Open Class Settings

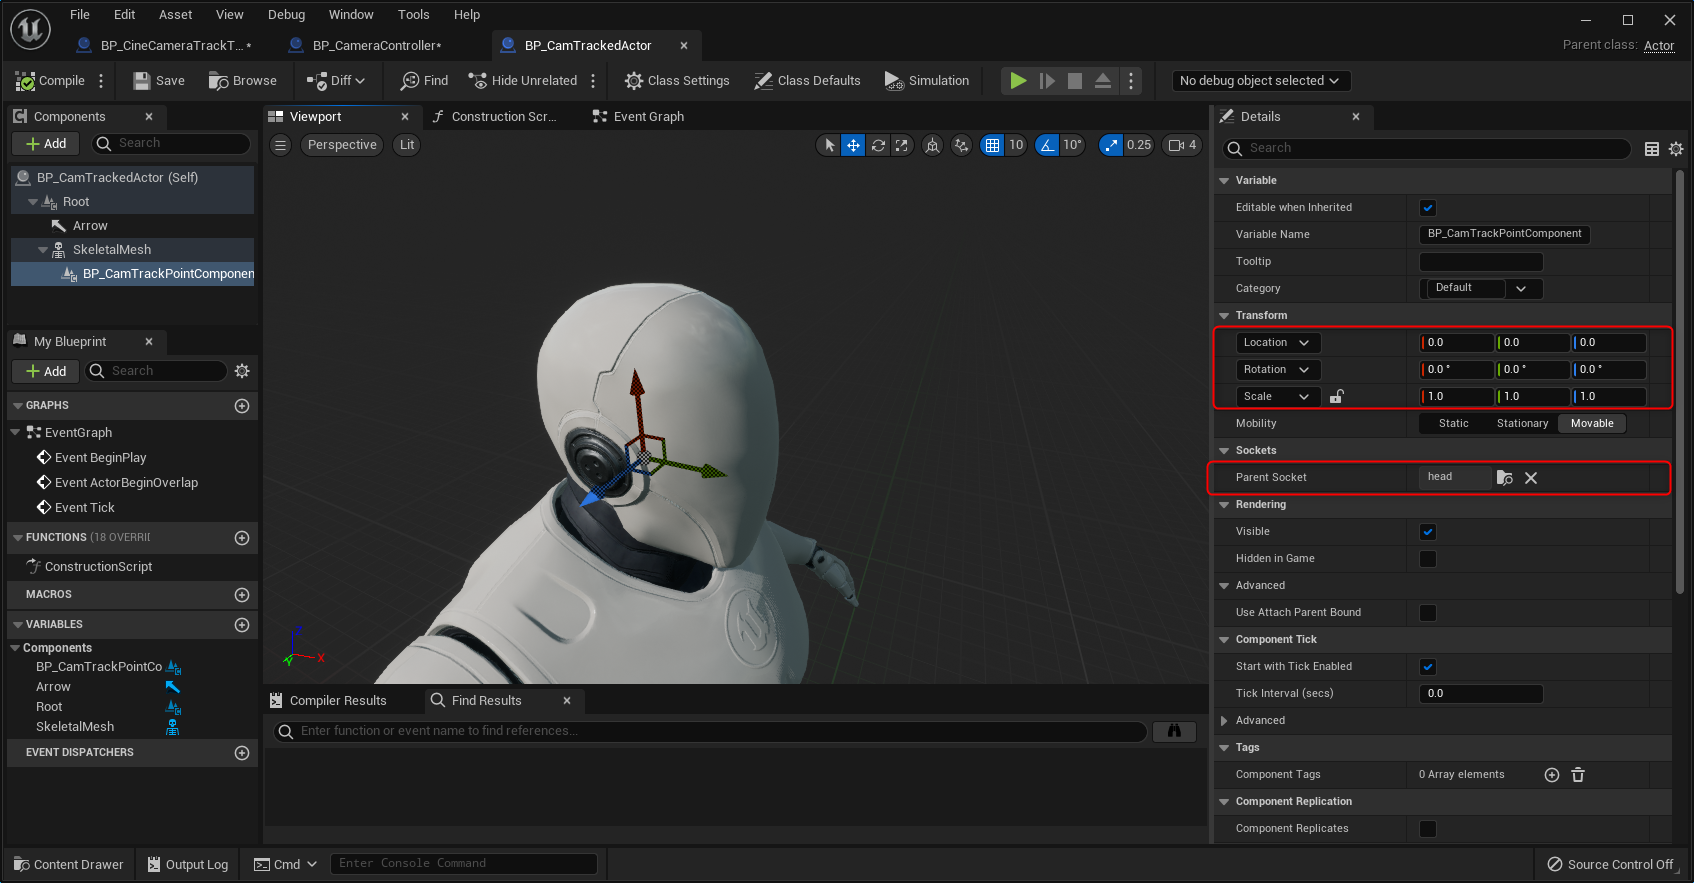(677, 81)
